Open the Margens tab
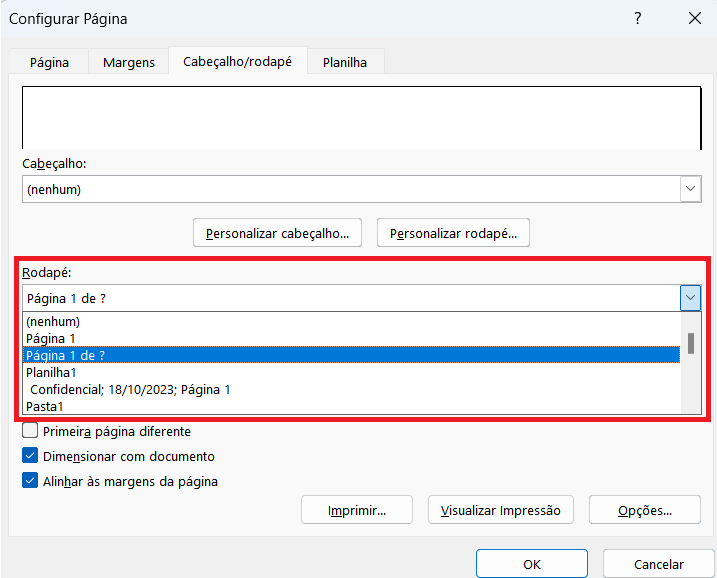717x578 pixels. pyautogui.click(x=129, y=62)
